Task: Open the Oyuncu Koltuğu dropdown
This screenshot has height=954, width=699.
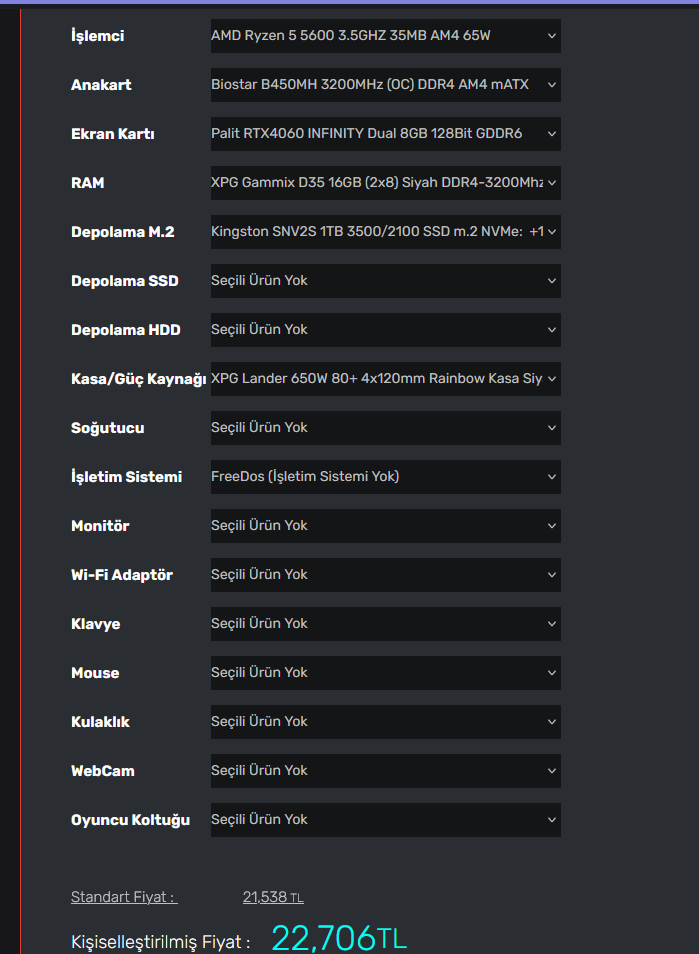Action: [x=386, y=820]
